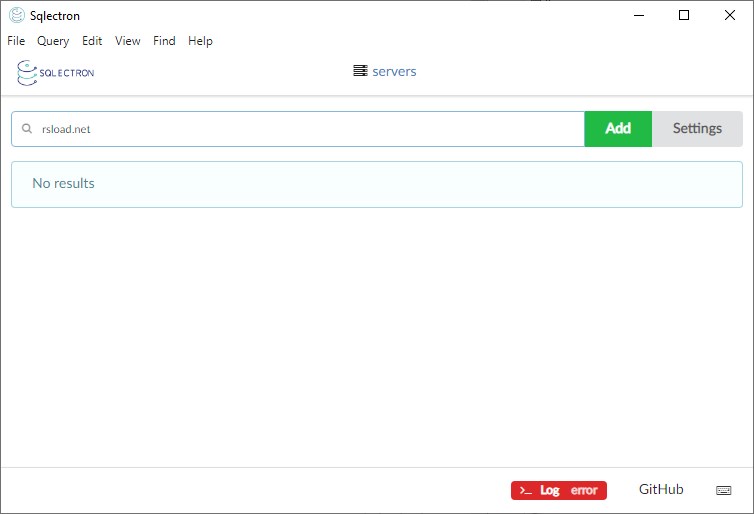Open the red Log error button
The image size is (754, 514).
tap(559, 490)
